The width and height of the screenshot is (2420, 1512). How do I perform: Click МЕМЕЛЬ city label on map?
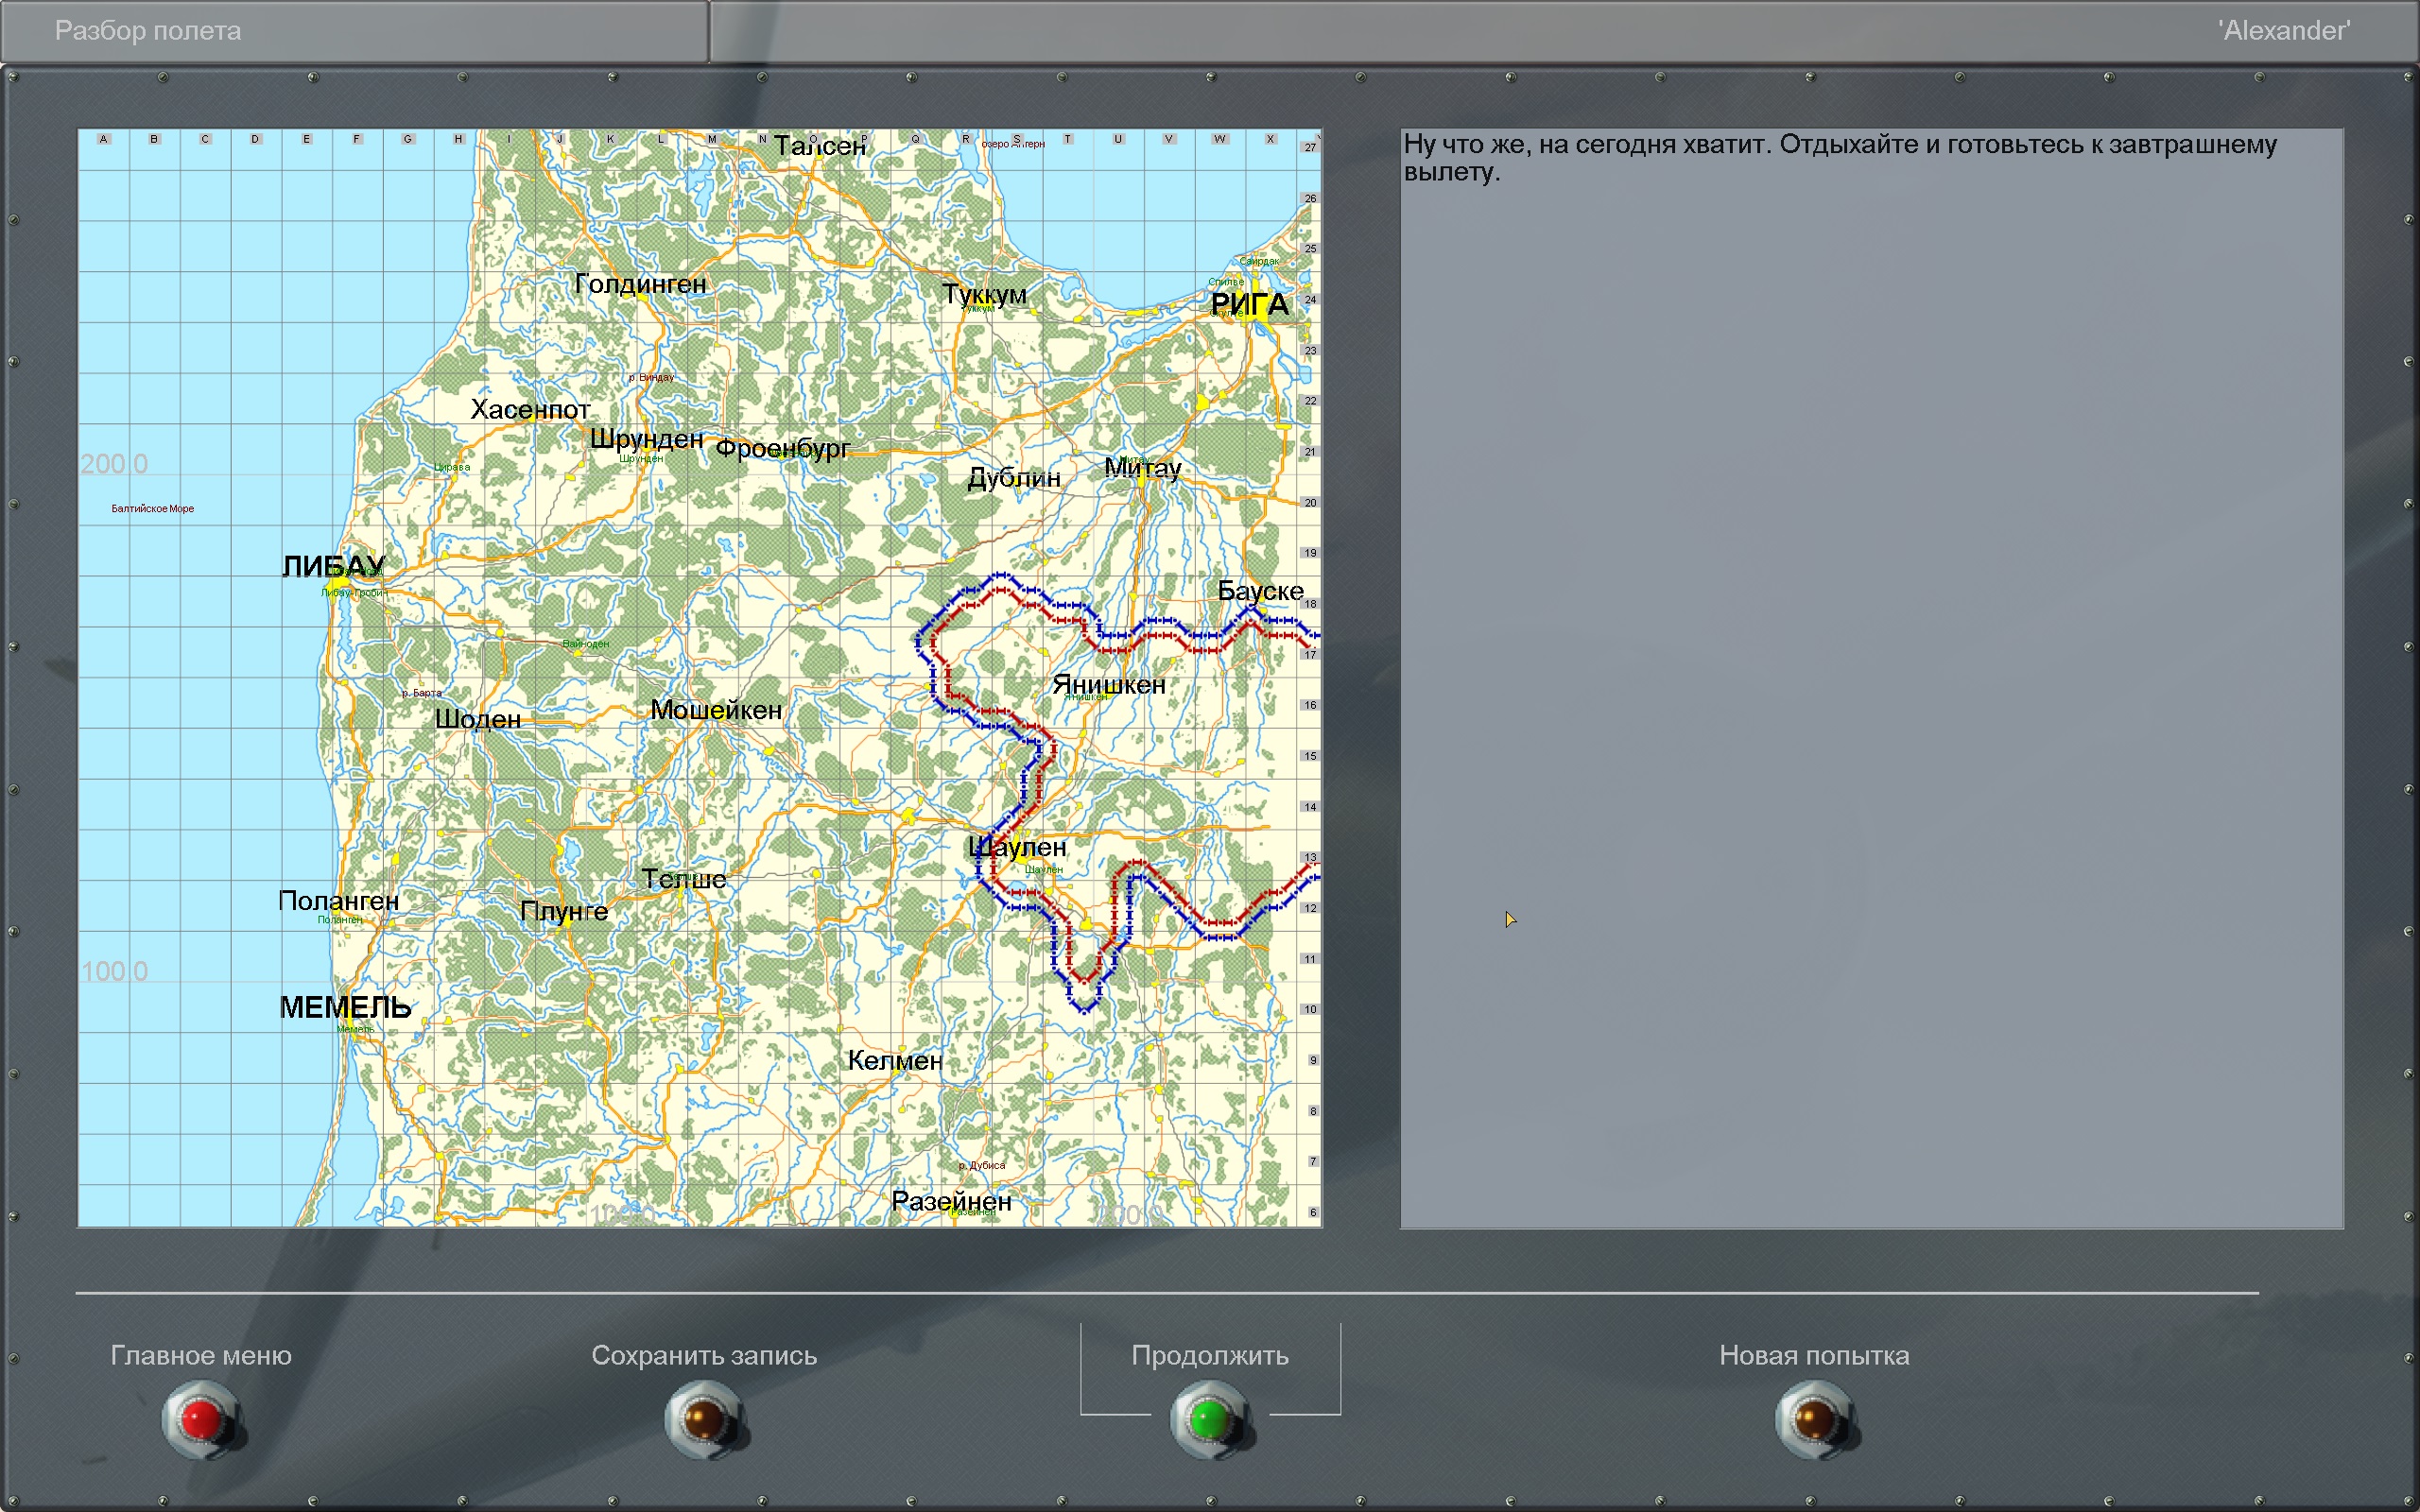[345, 1007]
